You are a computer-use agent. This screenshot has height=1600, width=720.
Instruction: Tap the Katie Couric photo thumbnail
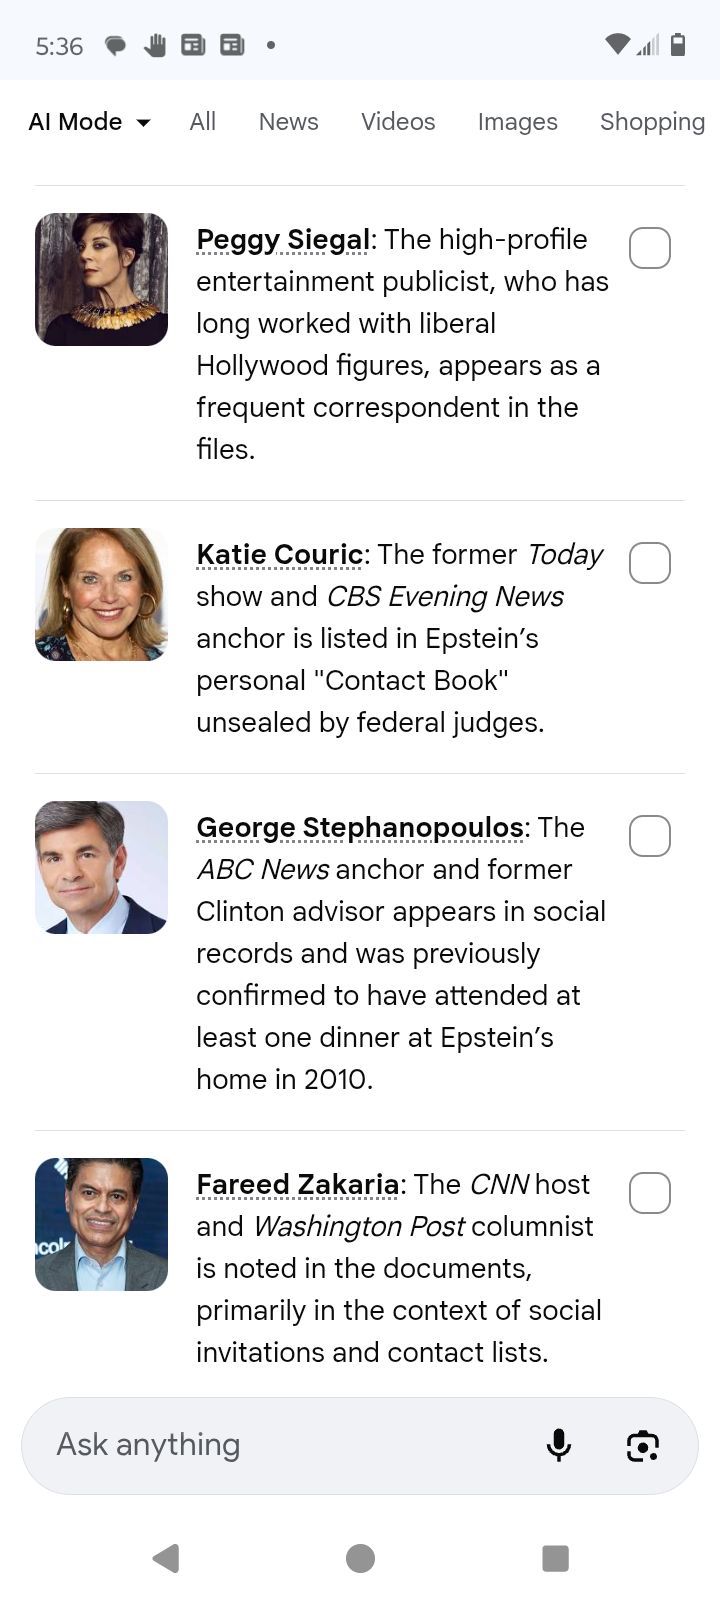[x=101, y=594]
